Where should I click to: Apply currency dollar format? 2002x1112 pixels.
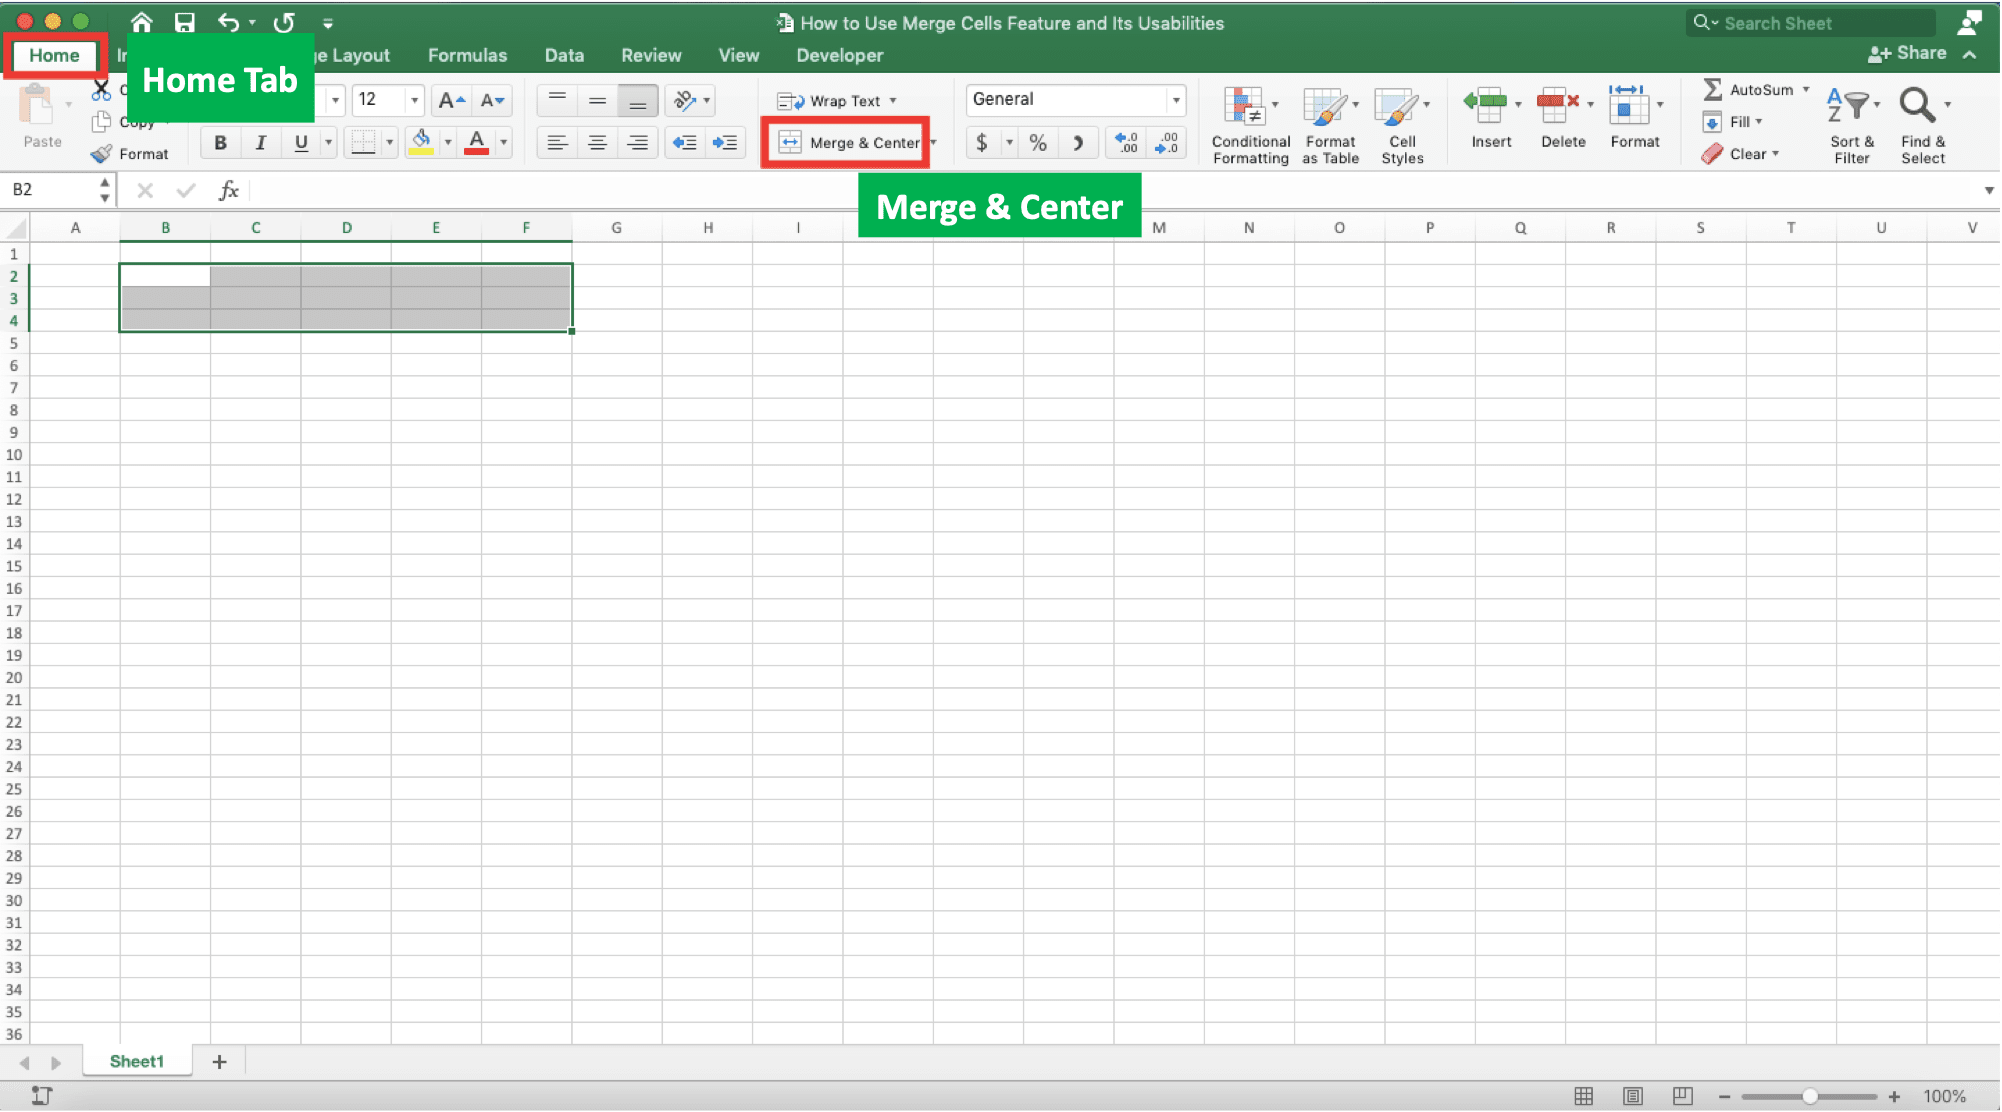(982, 143)
